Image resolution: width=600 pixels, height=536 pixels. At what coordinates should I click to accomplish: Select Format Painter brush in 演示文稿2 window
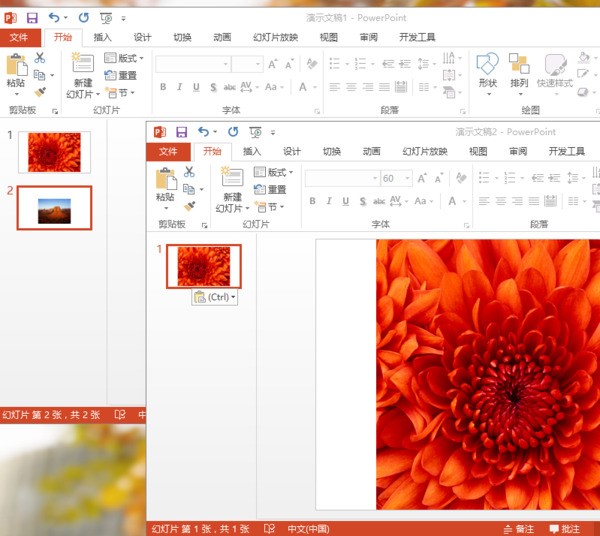(x=188, y=206)
